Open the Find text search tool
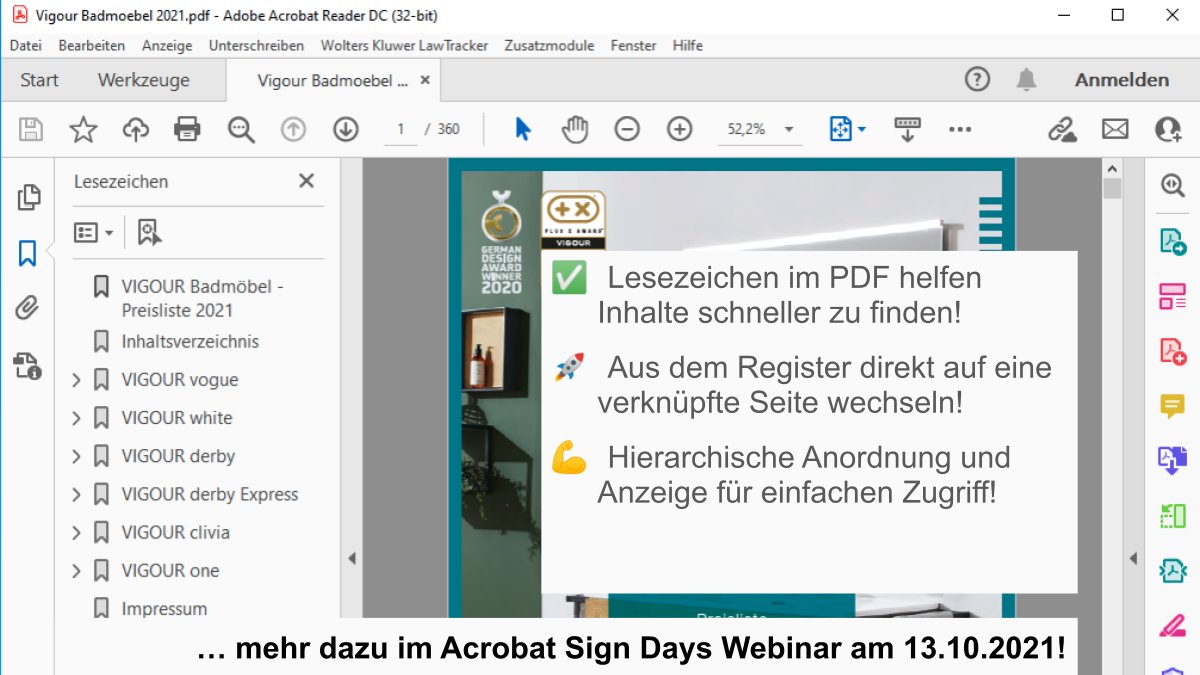Image resolution: width=1200 pixels, height=675 pixels. [x=241, y=129]
